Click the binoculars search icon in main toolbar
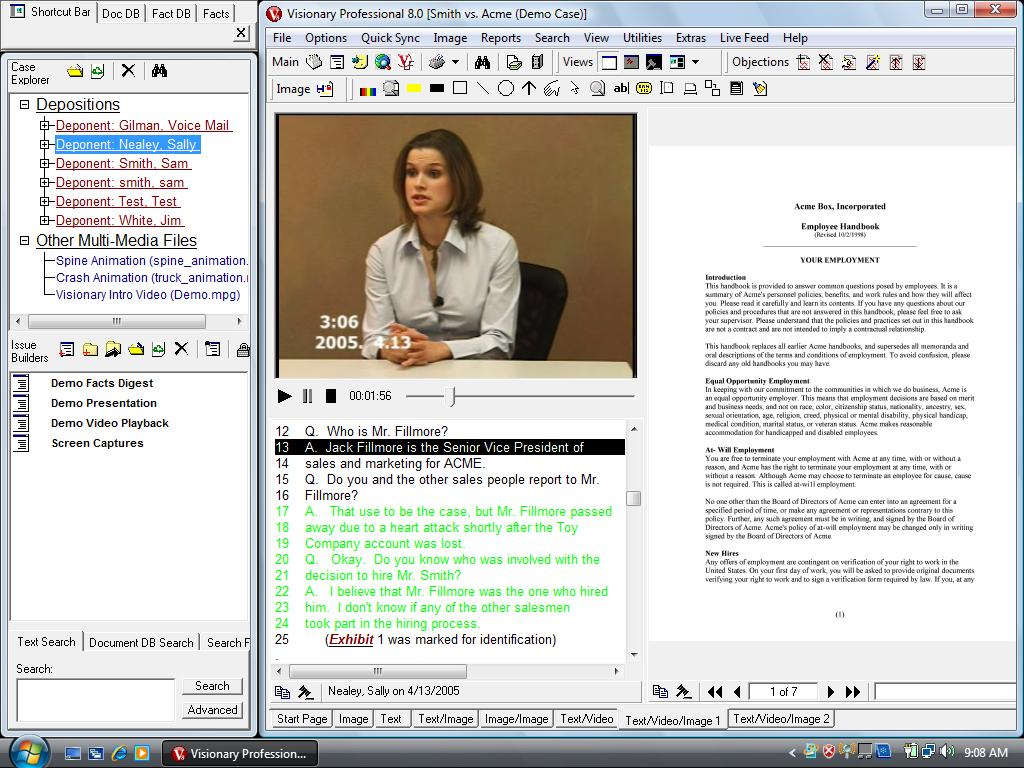The image size is (1024, 768). click(481, 62)
